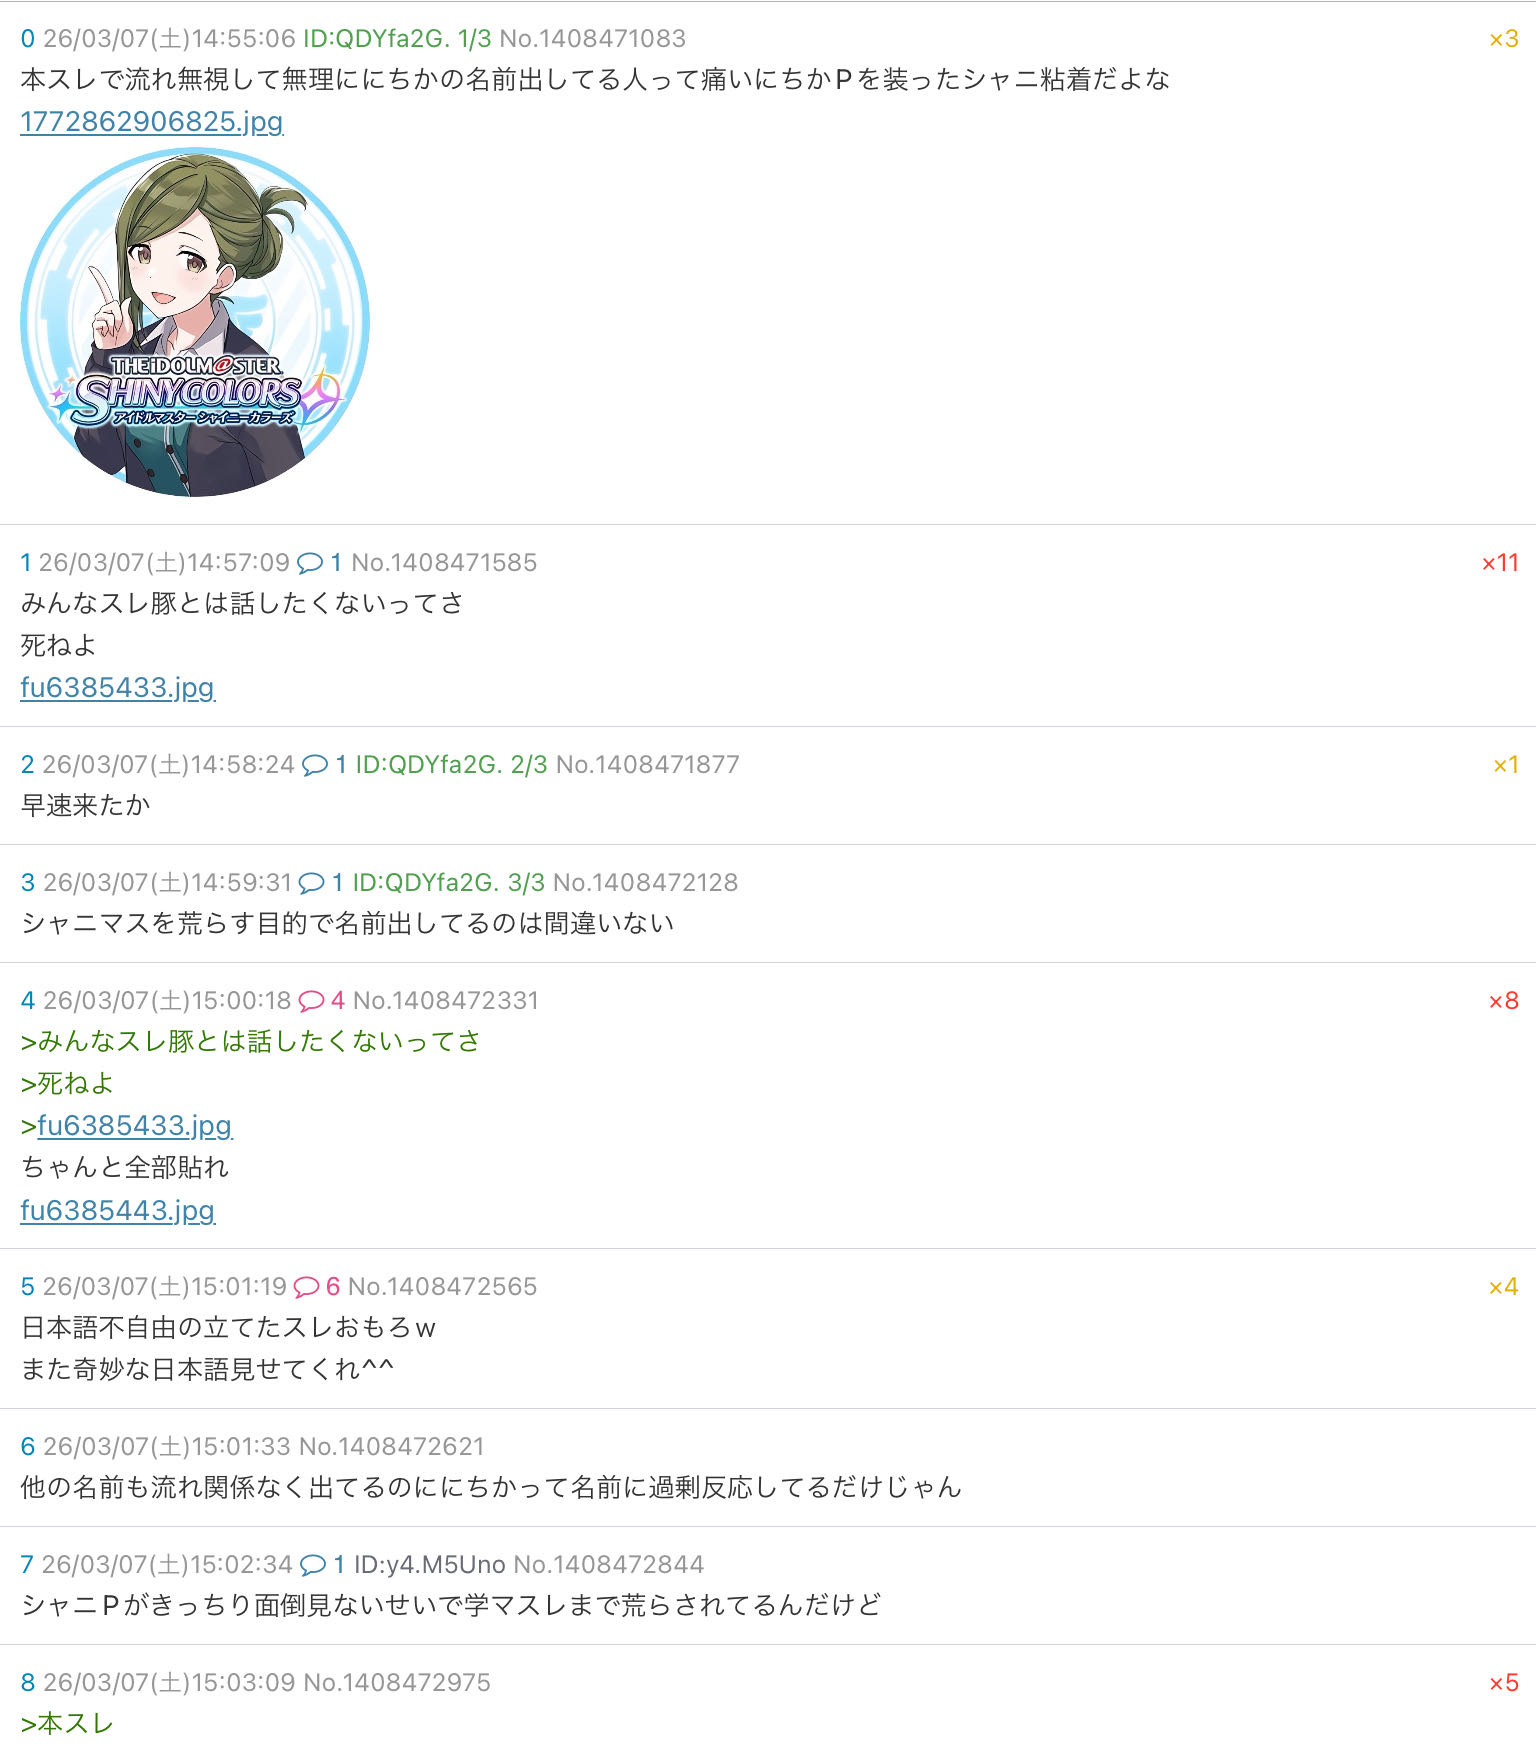Open the Shiny Colors character thumbnail
This screenshot has width=1536, height=1762.
pos(195,322)
